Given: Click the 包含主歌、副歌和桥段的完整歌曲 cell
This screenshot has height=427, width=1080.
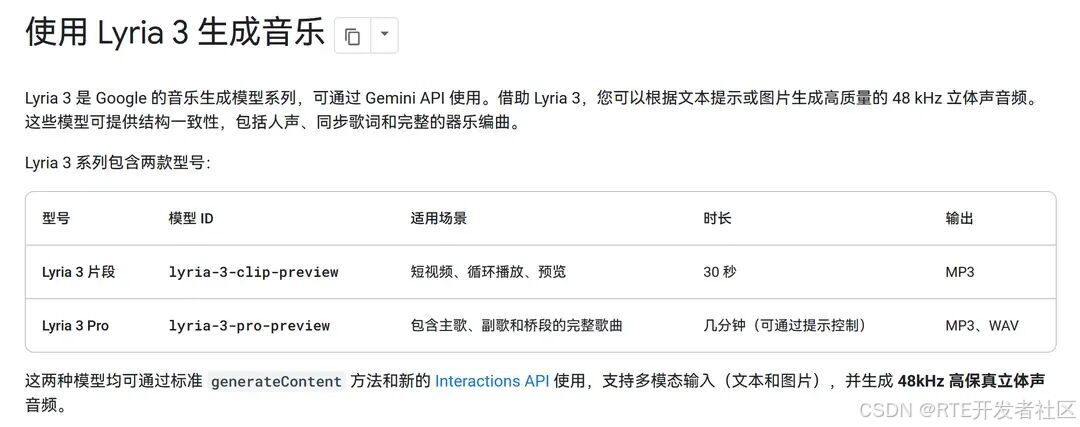Looking at the screenshot, I should 517,326.
